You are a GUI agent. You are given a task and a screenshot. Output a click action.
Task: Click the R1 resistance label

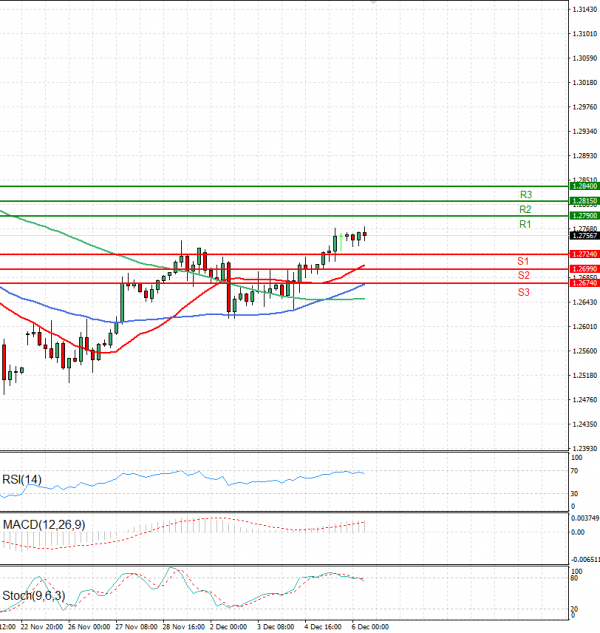[x=524, y=226]
